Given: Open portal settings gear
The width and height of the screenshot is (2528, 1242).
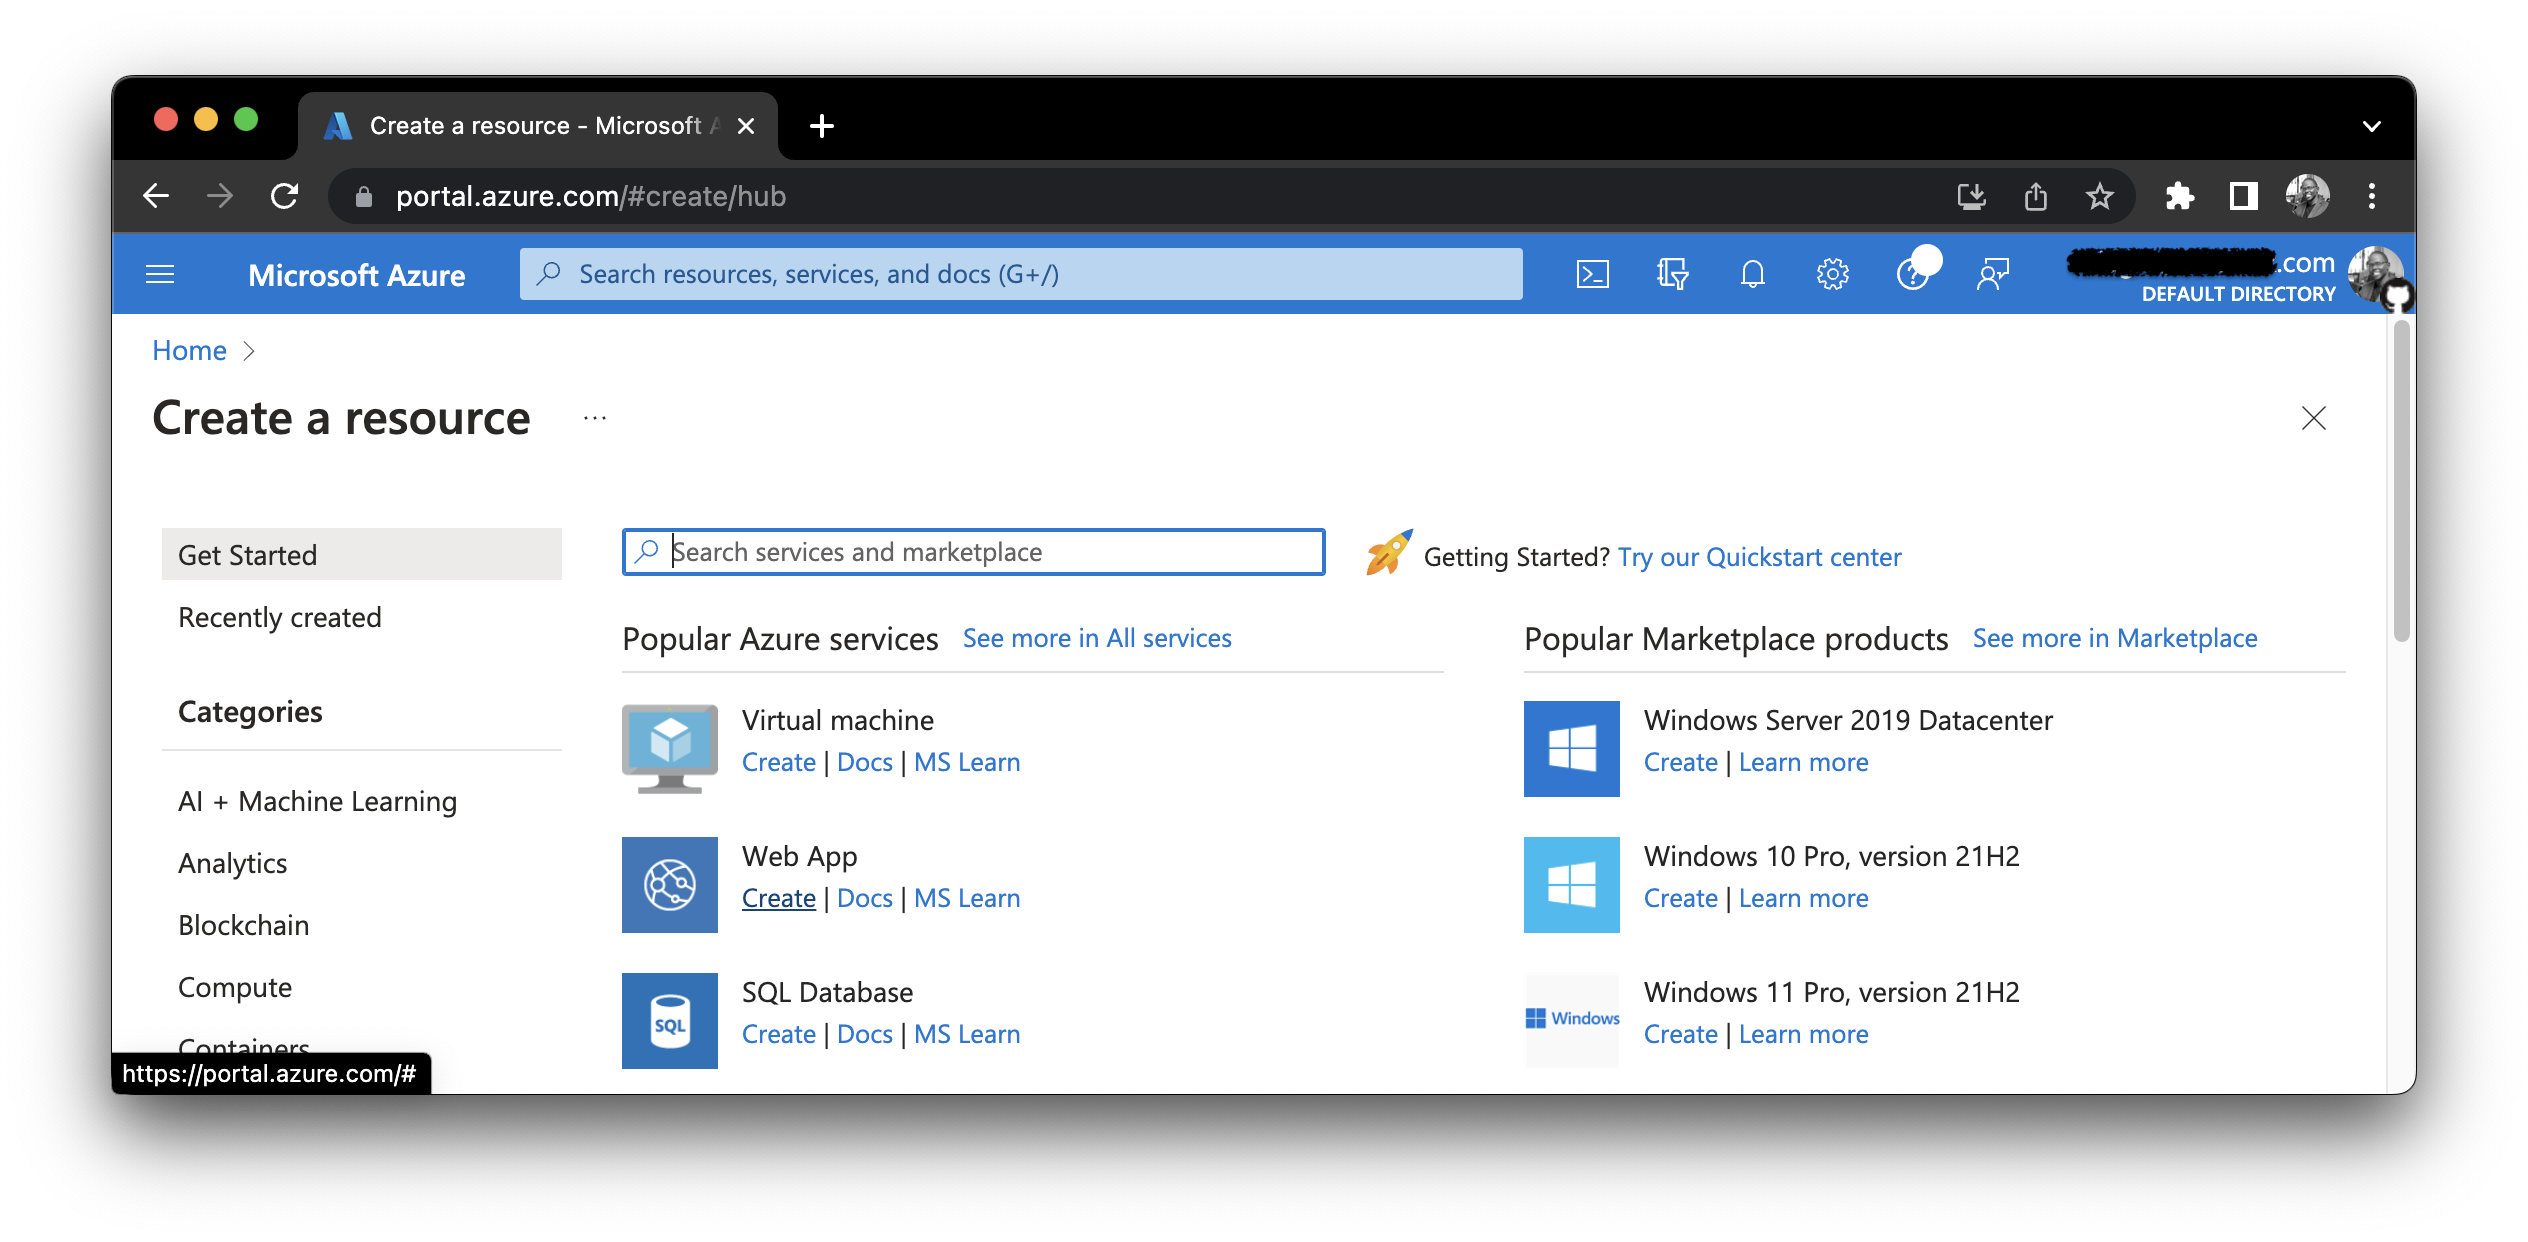Looking at the screenshot, I should (1832, 274).
